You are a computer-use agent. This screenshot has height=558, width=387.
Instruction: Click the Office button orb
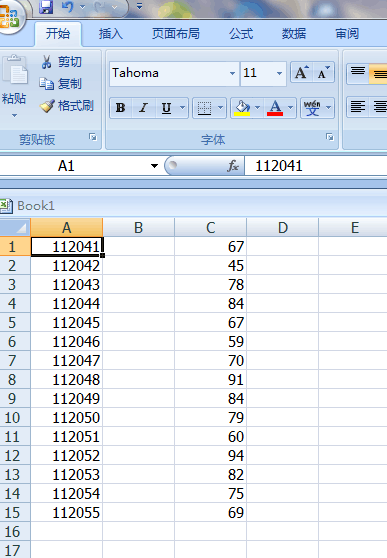pos(10,16)
